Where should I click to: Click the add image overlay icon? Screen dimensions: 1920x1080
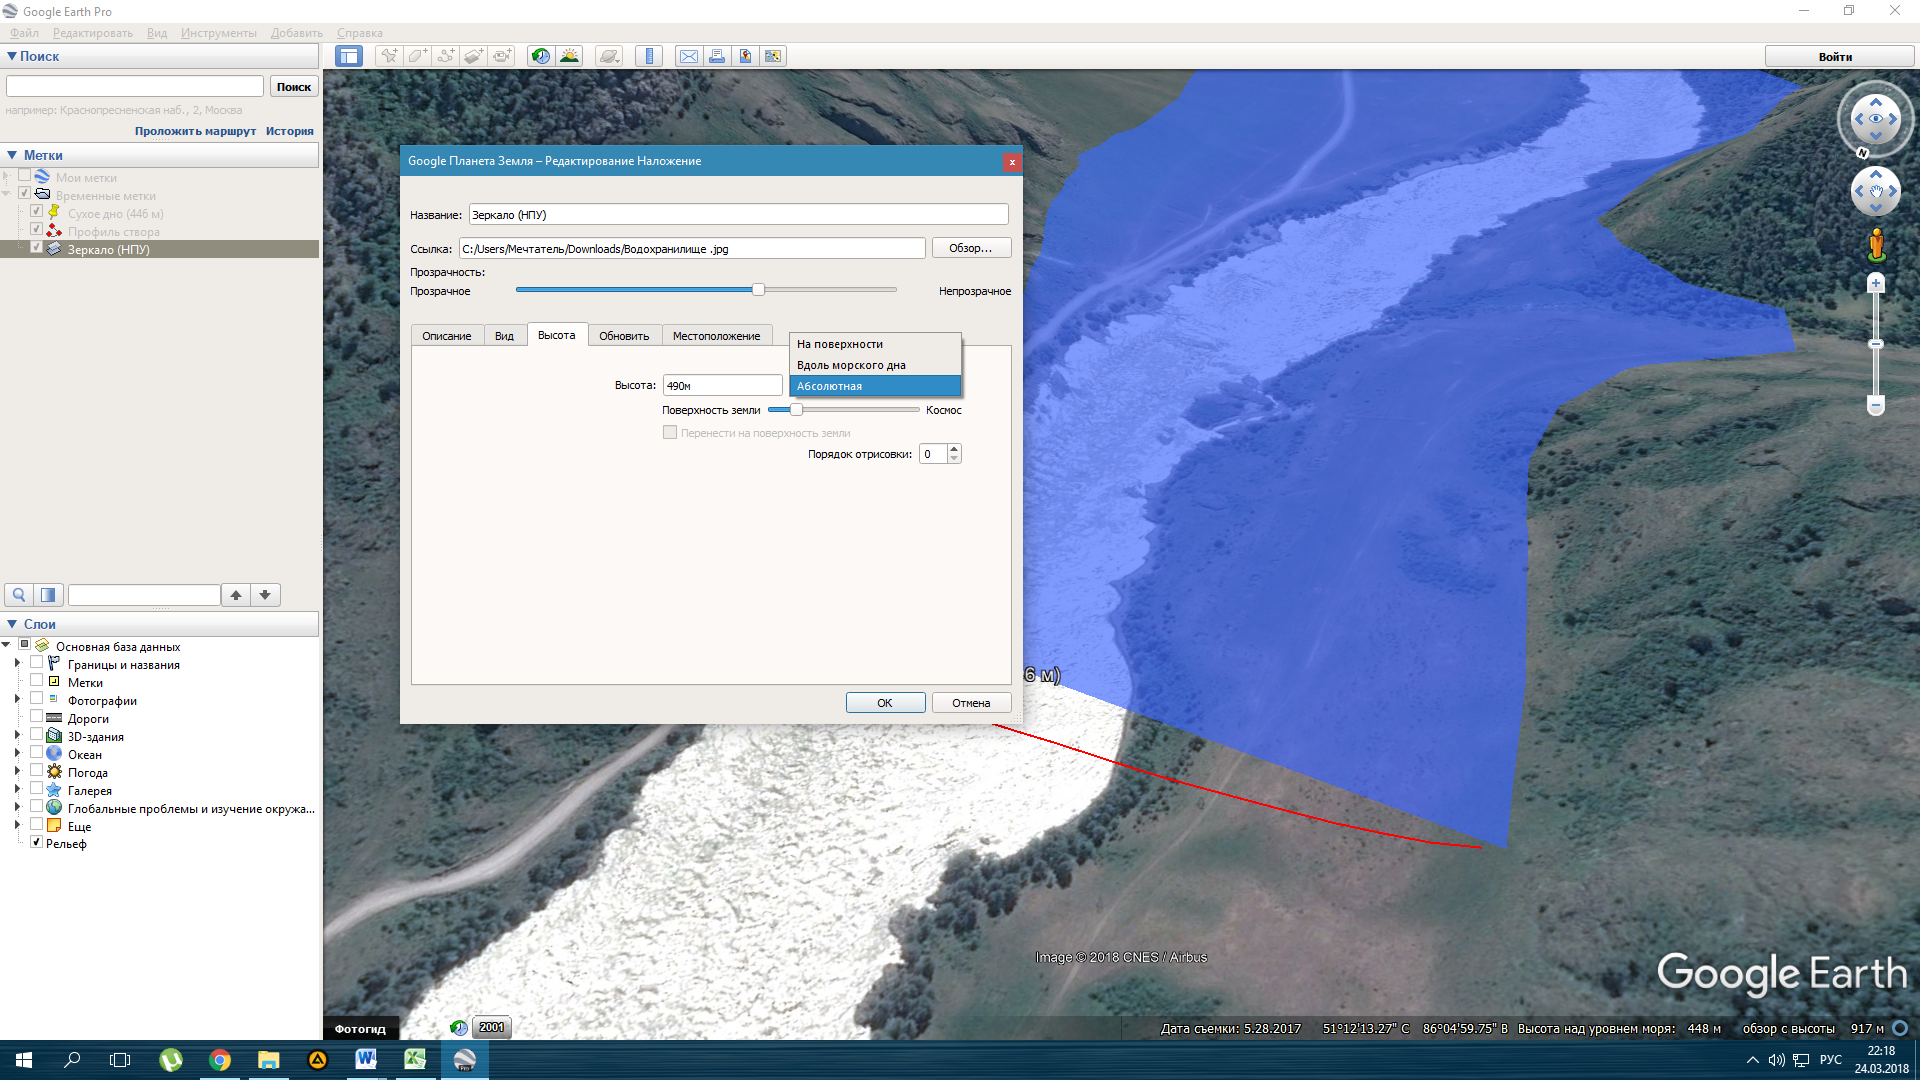(473, 56)
